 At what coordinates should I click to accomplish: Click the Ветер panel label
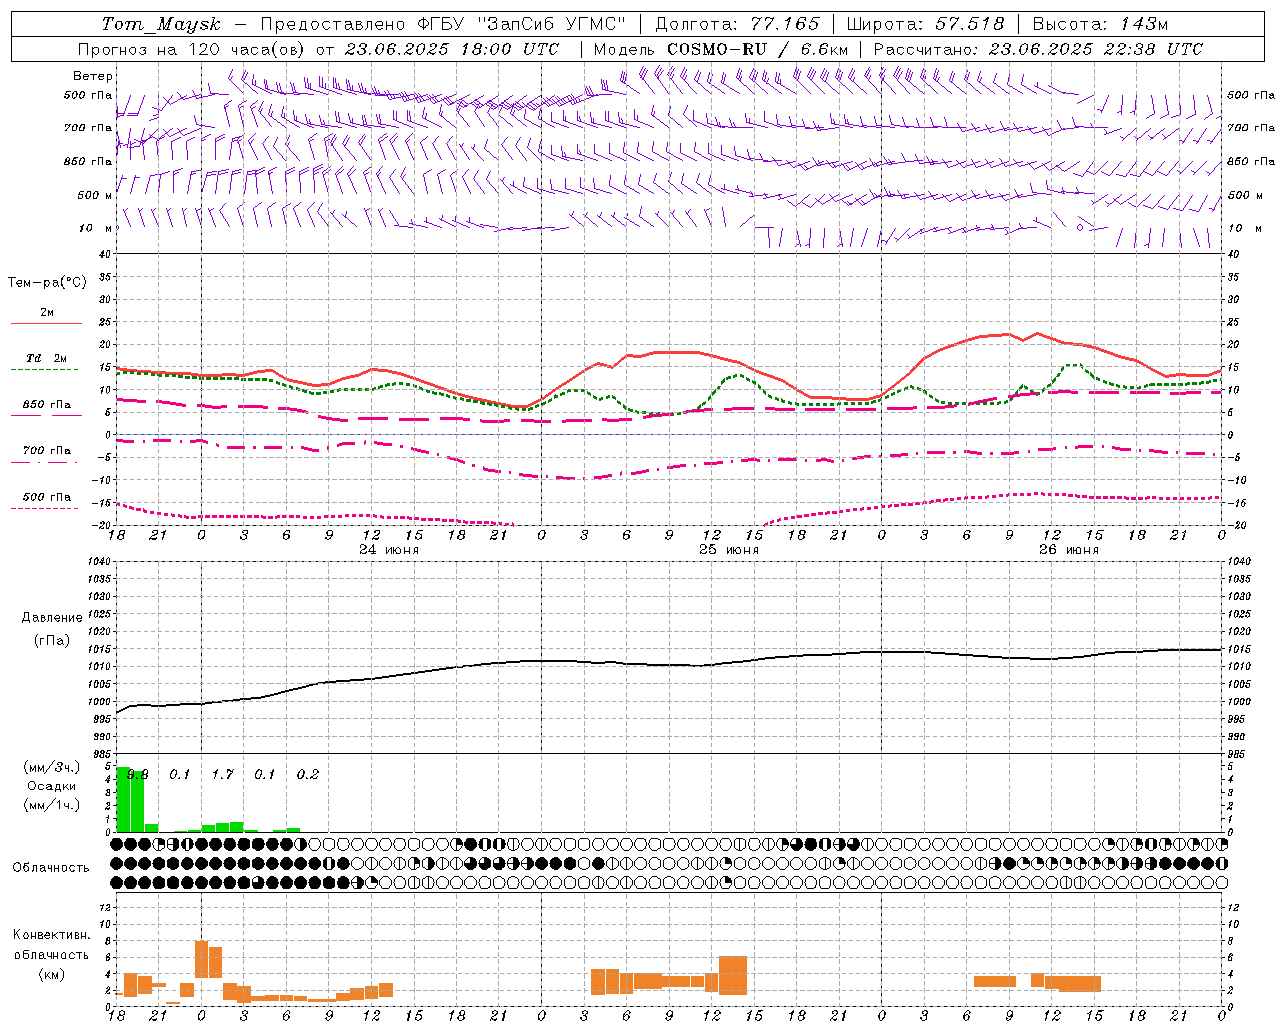click(93, 76)
